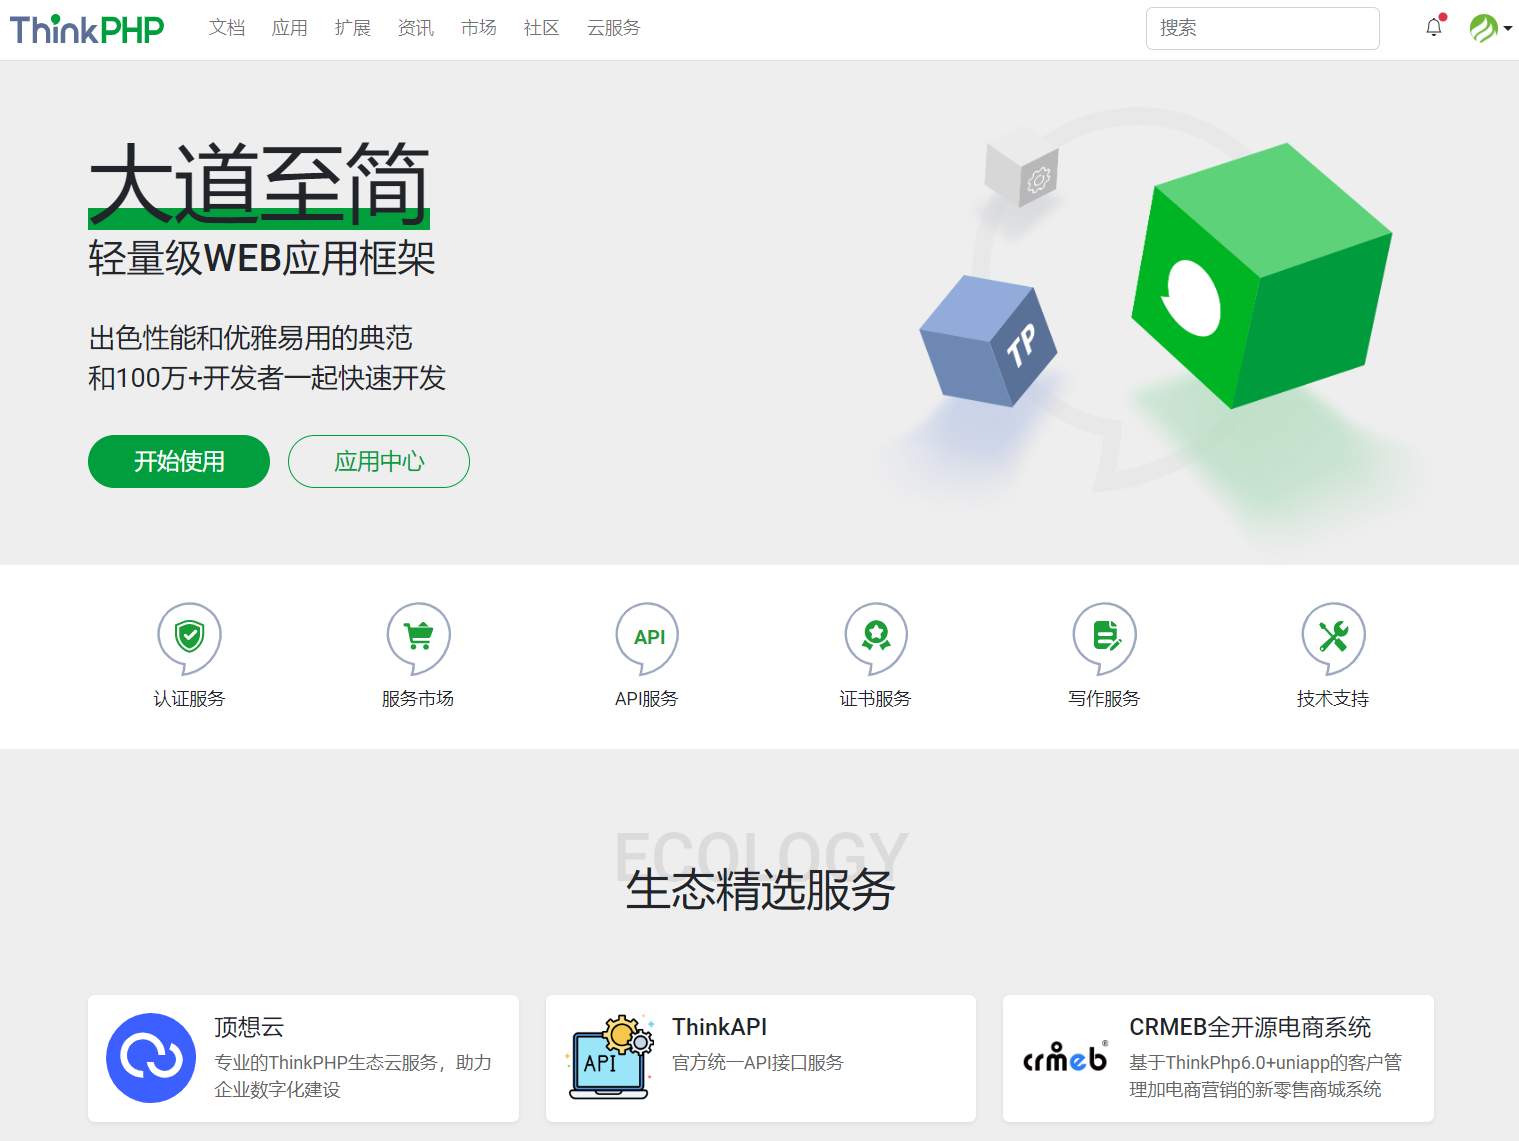Screen dimensions: 1519x1141
Task: Click the 认证服务 shield icon
Action: click(x=189, y=638)
